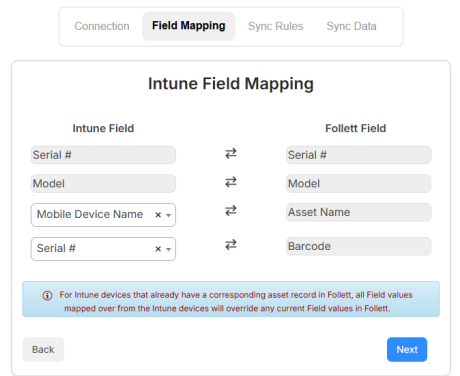
Task: Click the Follett Barcode field
Action: tap(359, 246)
